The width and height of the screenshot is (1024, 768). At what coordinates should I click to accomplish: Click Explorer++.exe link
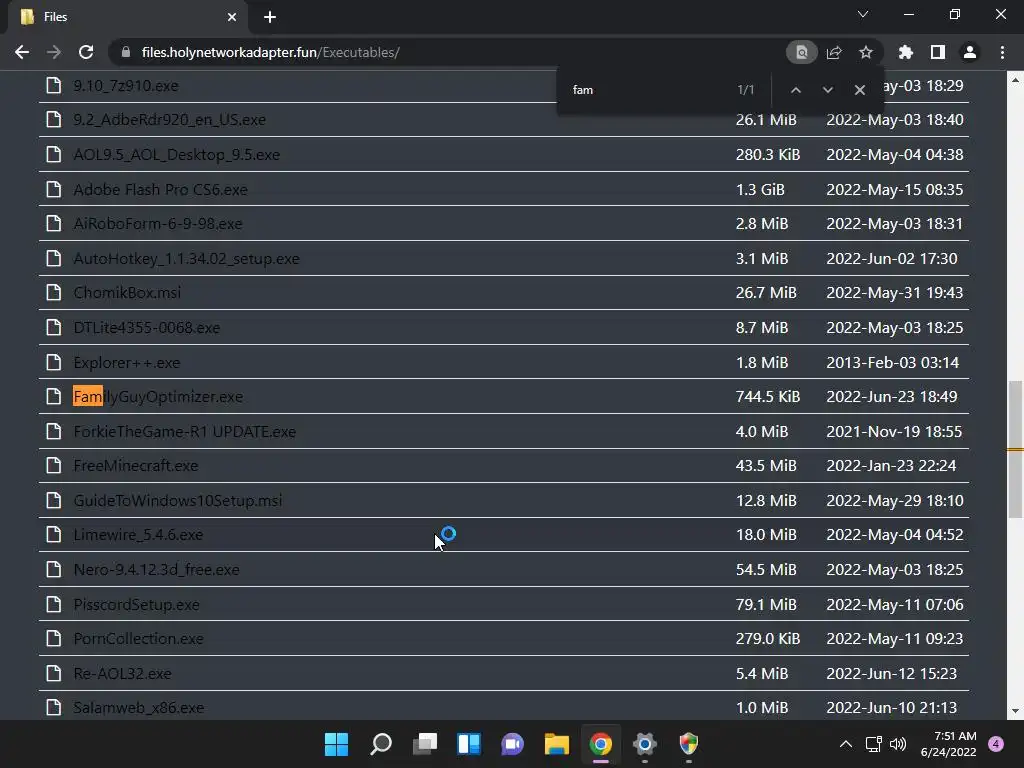[127, 362]
